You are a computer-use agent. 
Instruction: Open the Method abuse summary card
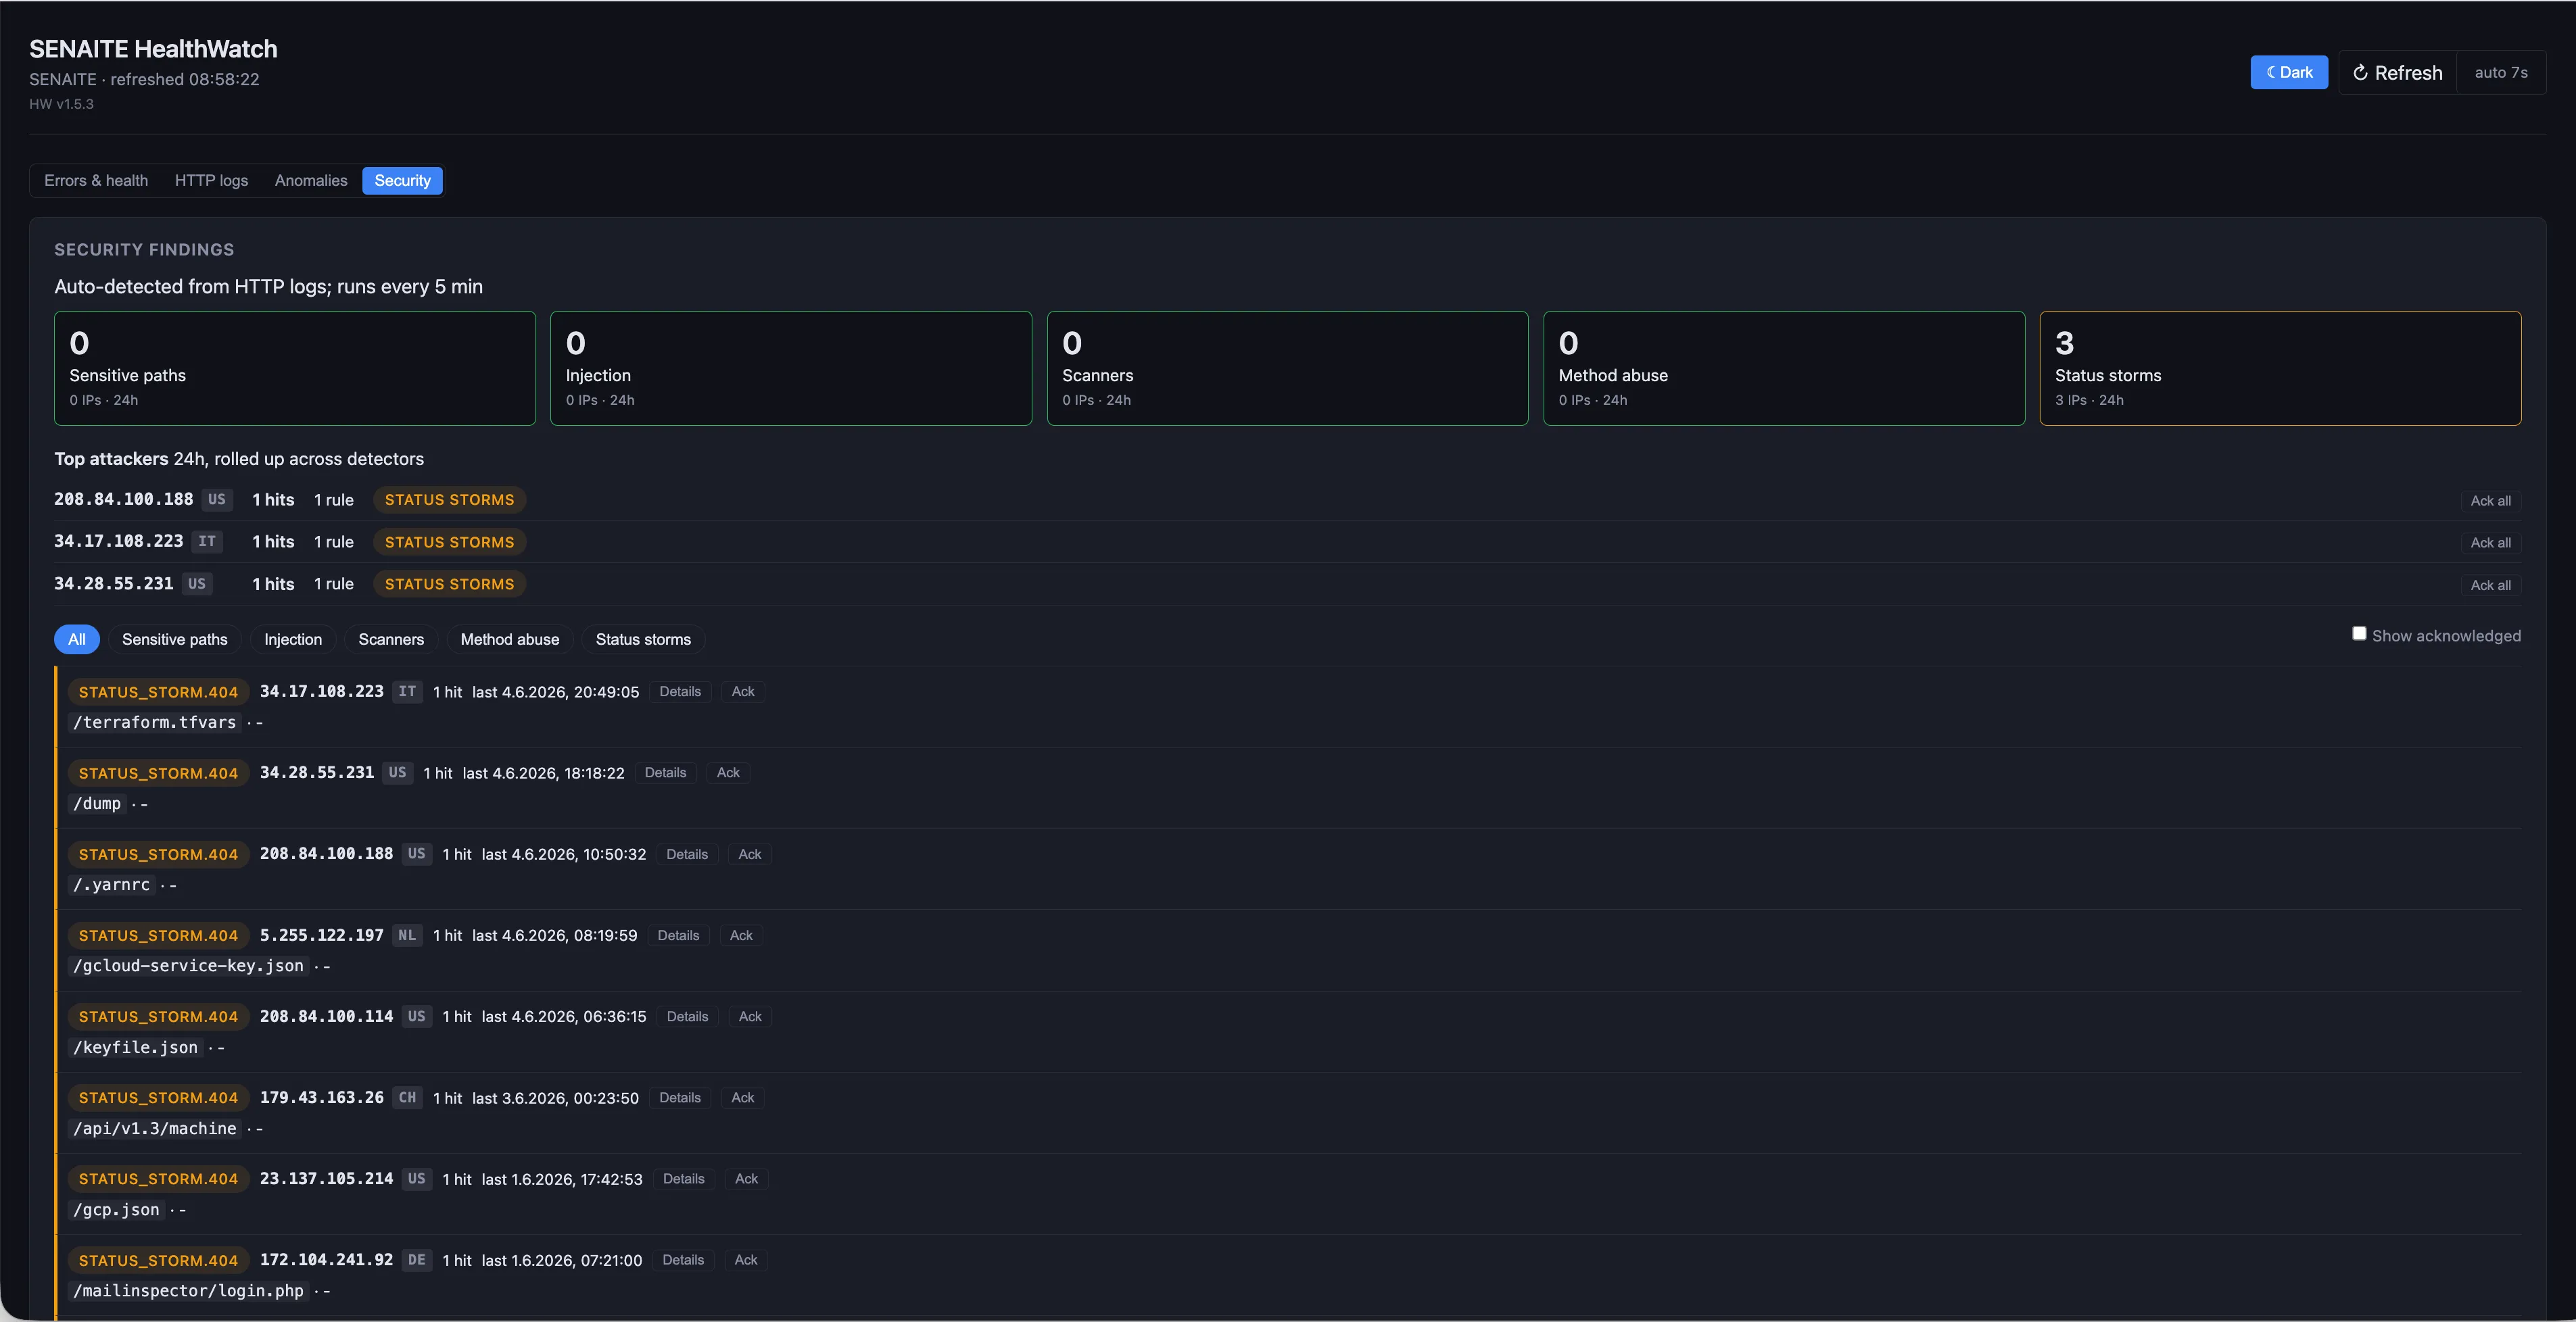click(1784, 368)
